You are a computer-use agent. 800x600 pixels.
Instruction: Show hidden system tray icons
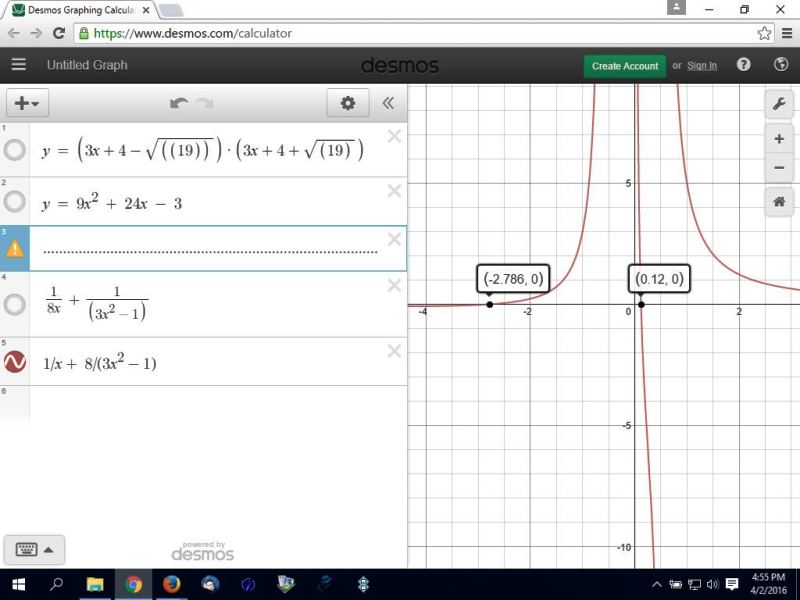coord(657,585)
